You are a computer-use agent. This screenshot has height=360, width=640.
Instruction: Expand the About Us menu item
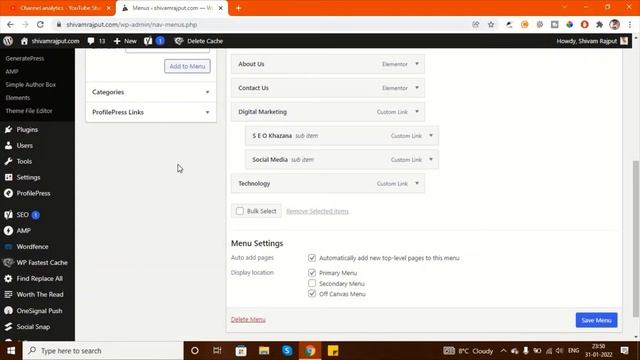[x=417, y=64]
